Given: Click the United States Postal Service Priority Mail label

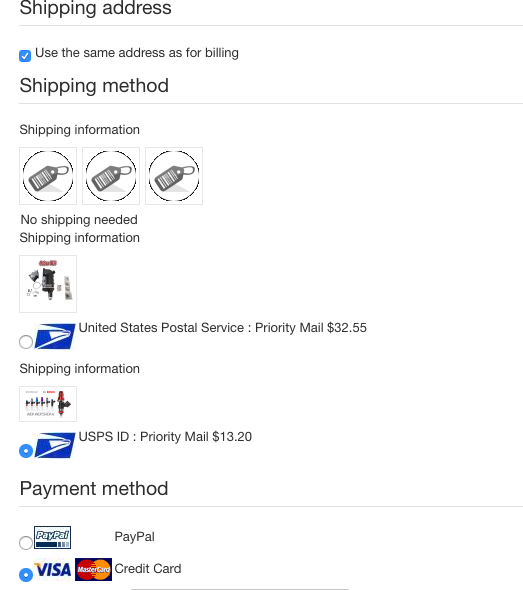Looking at the screenshot, I should tap(222, 328).
